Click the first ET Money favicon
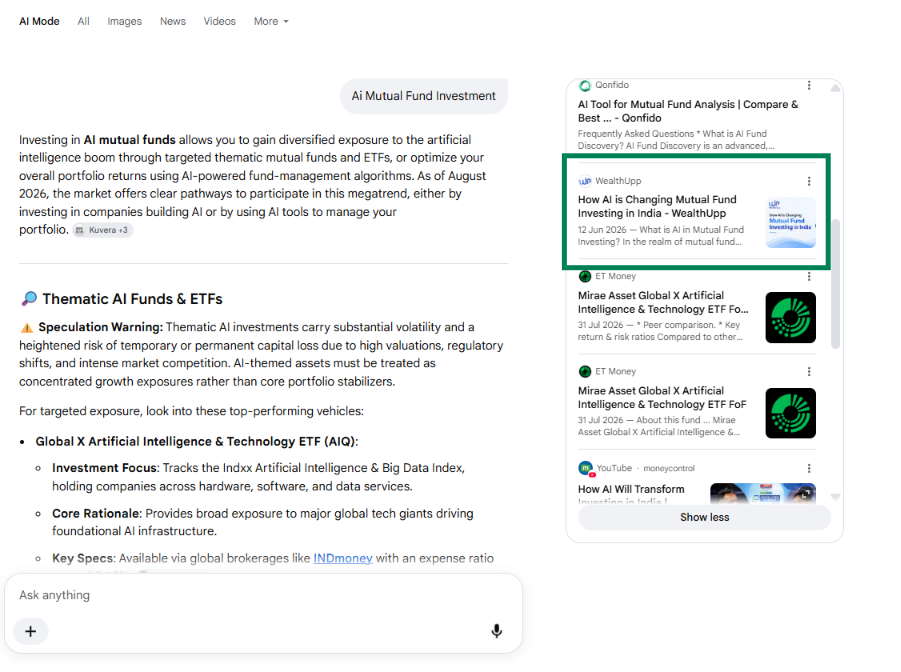This screenshot has width=901, height=672. (585, 277)
